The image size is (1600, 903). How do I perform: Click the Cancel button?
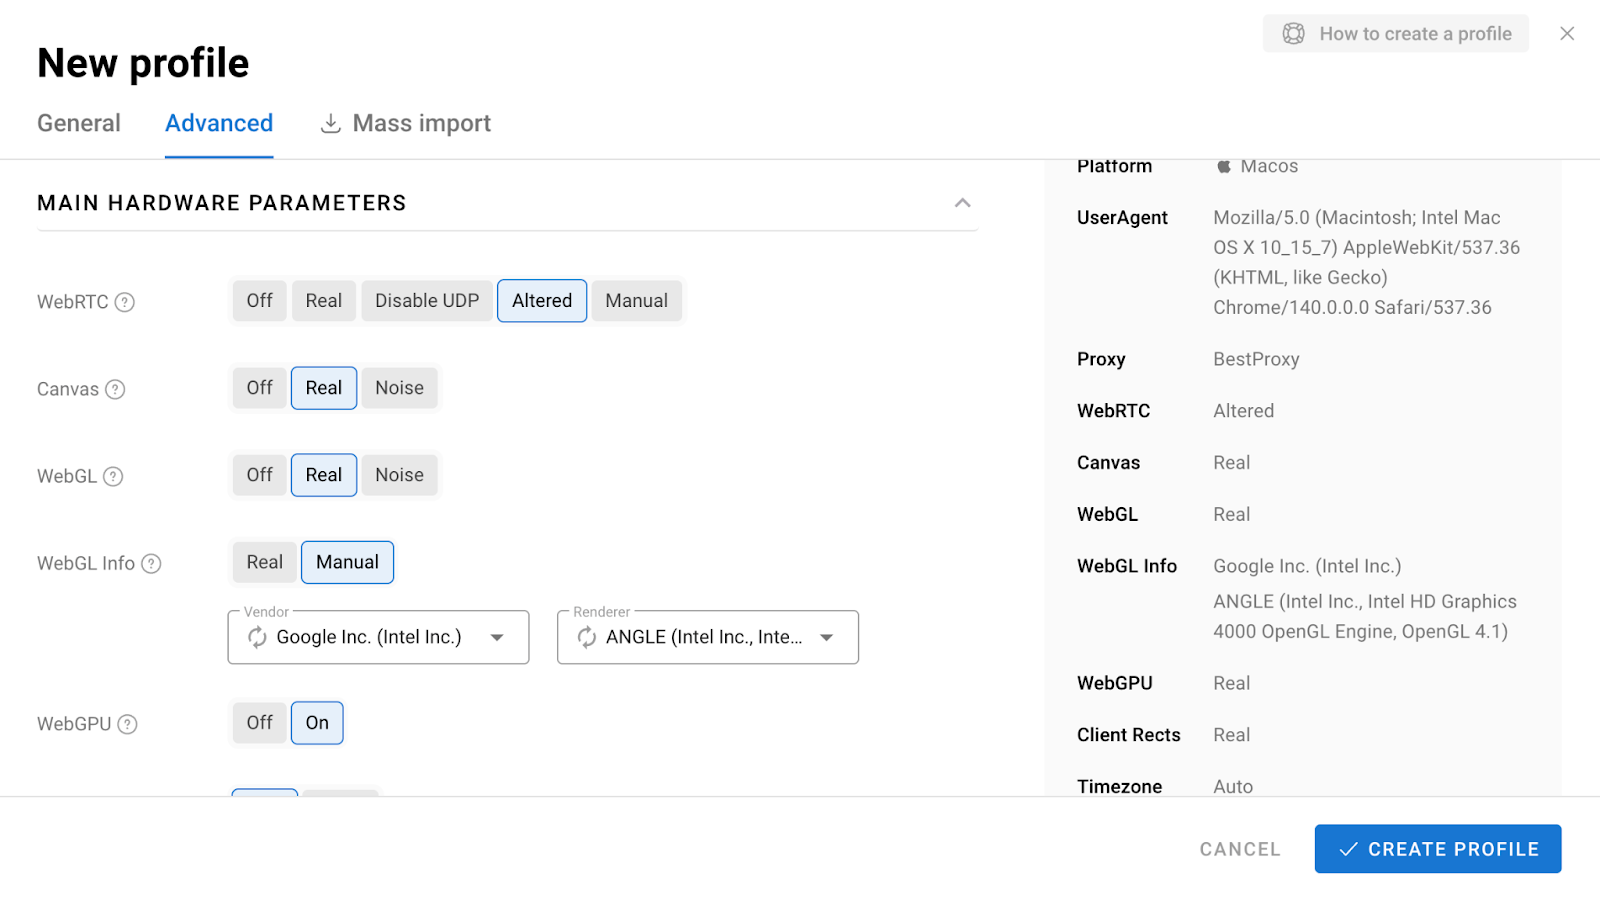tap(1240, 849)
